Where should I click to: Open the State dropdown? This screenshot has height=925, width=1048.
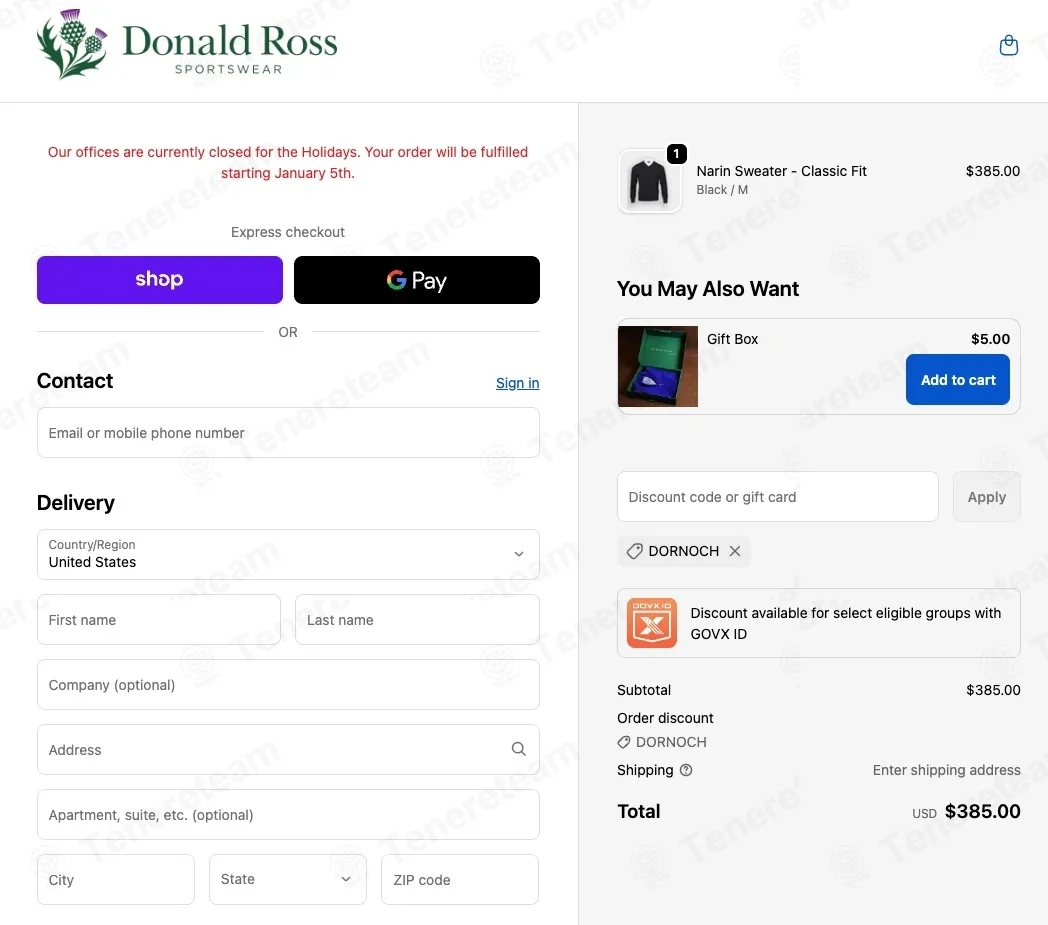(288, 880)
